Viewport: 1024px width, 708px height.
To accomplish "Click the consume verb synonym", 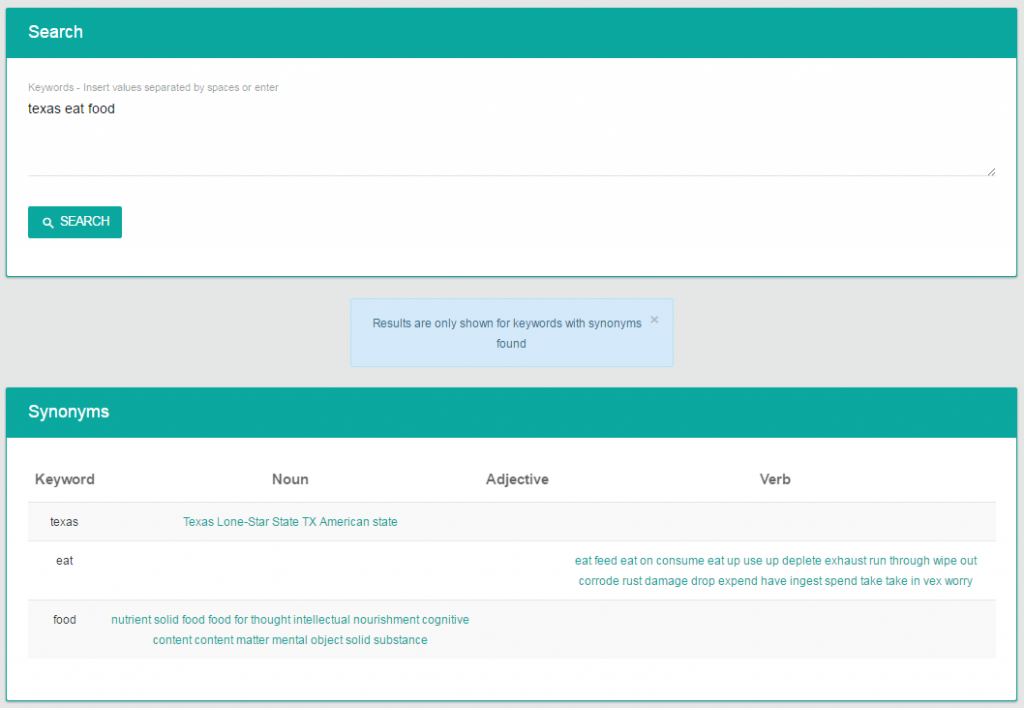I will [x=680, y=560].
